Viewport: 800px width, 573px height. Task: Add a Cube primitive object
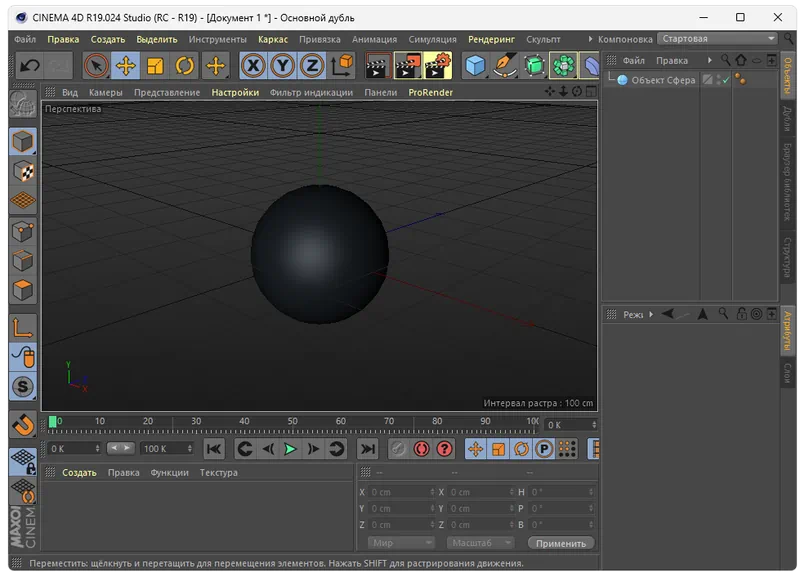(475, 65)
